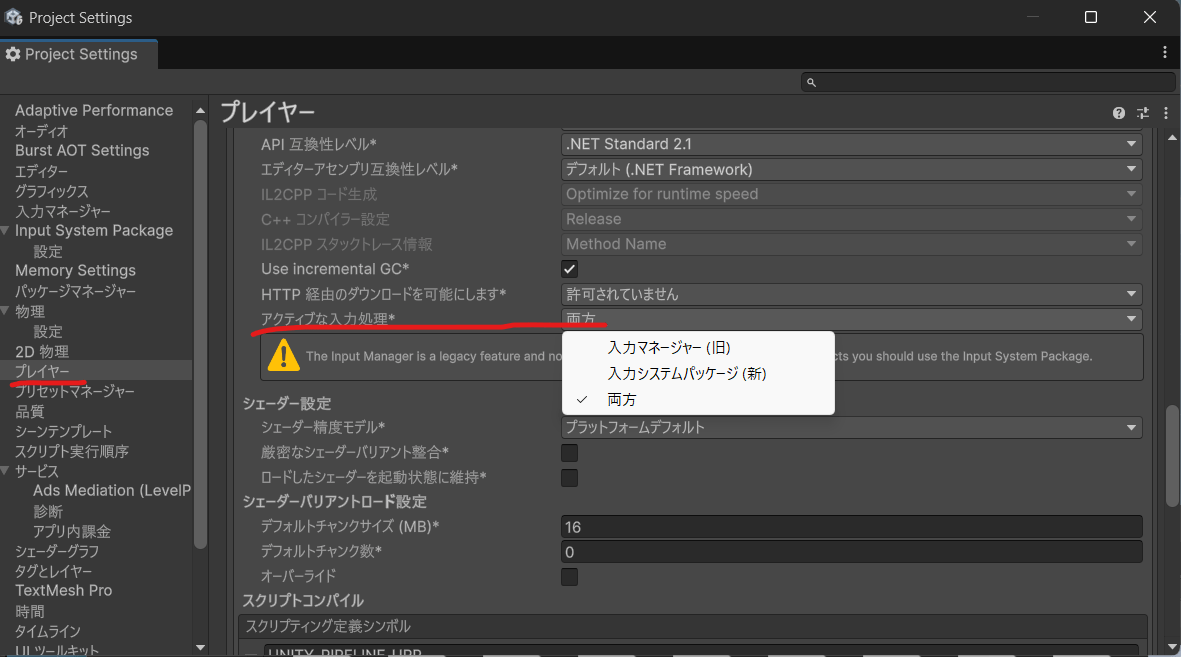Click the デフォルトチャンクサイズ value field
Viewport: 1181px width, 657px height.
(850, 526)
